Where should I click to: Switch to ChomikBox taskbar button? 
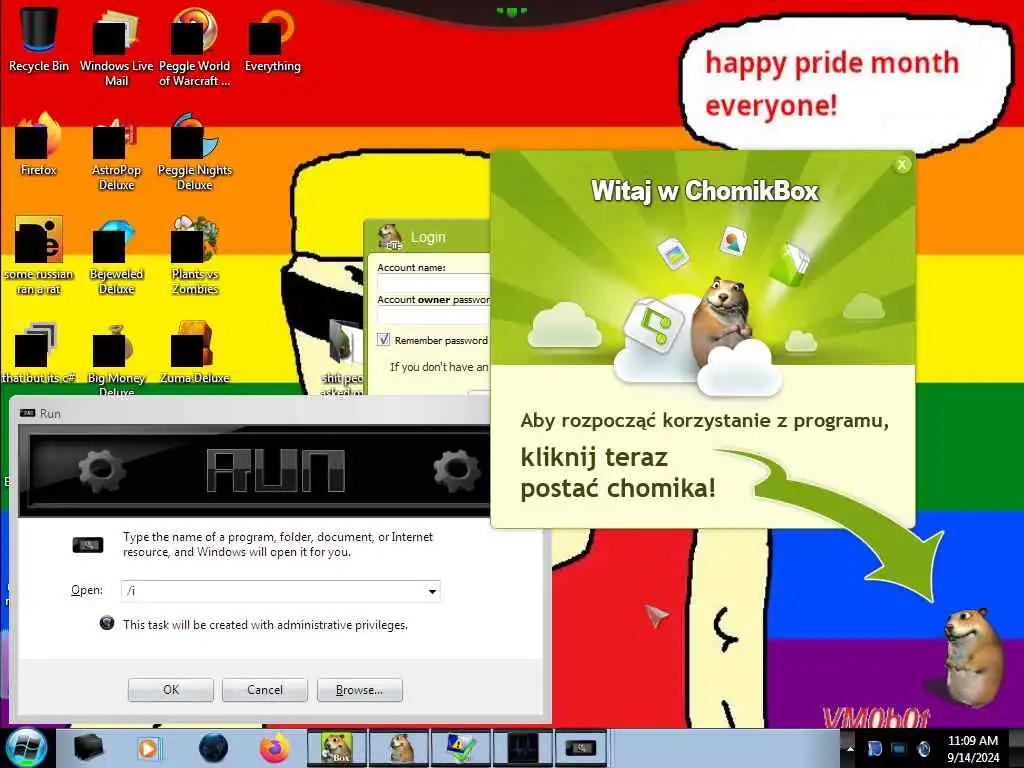pos(336,748)
